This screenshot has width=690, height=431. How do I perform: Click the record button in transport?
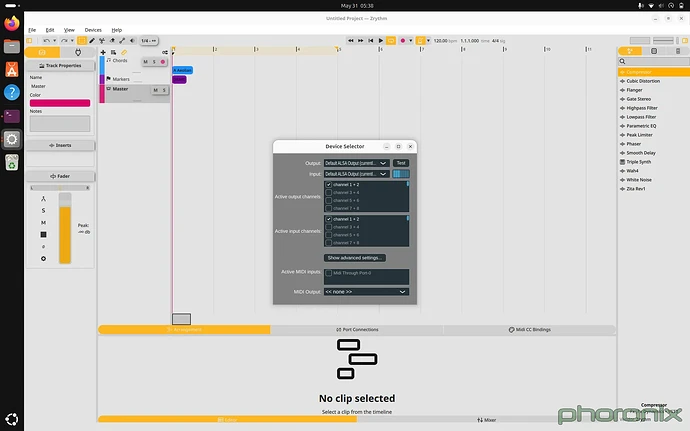tap(402, 41)
